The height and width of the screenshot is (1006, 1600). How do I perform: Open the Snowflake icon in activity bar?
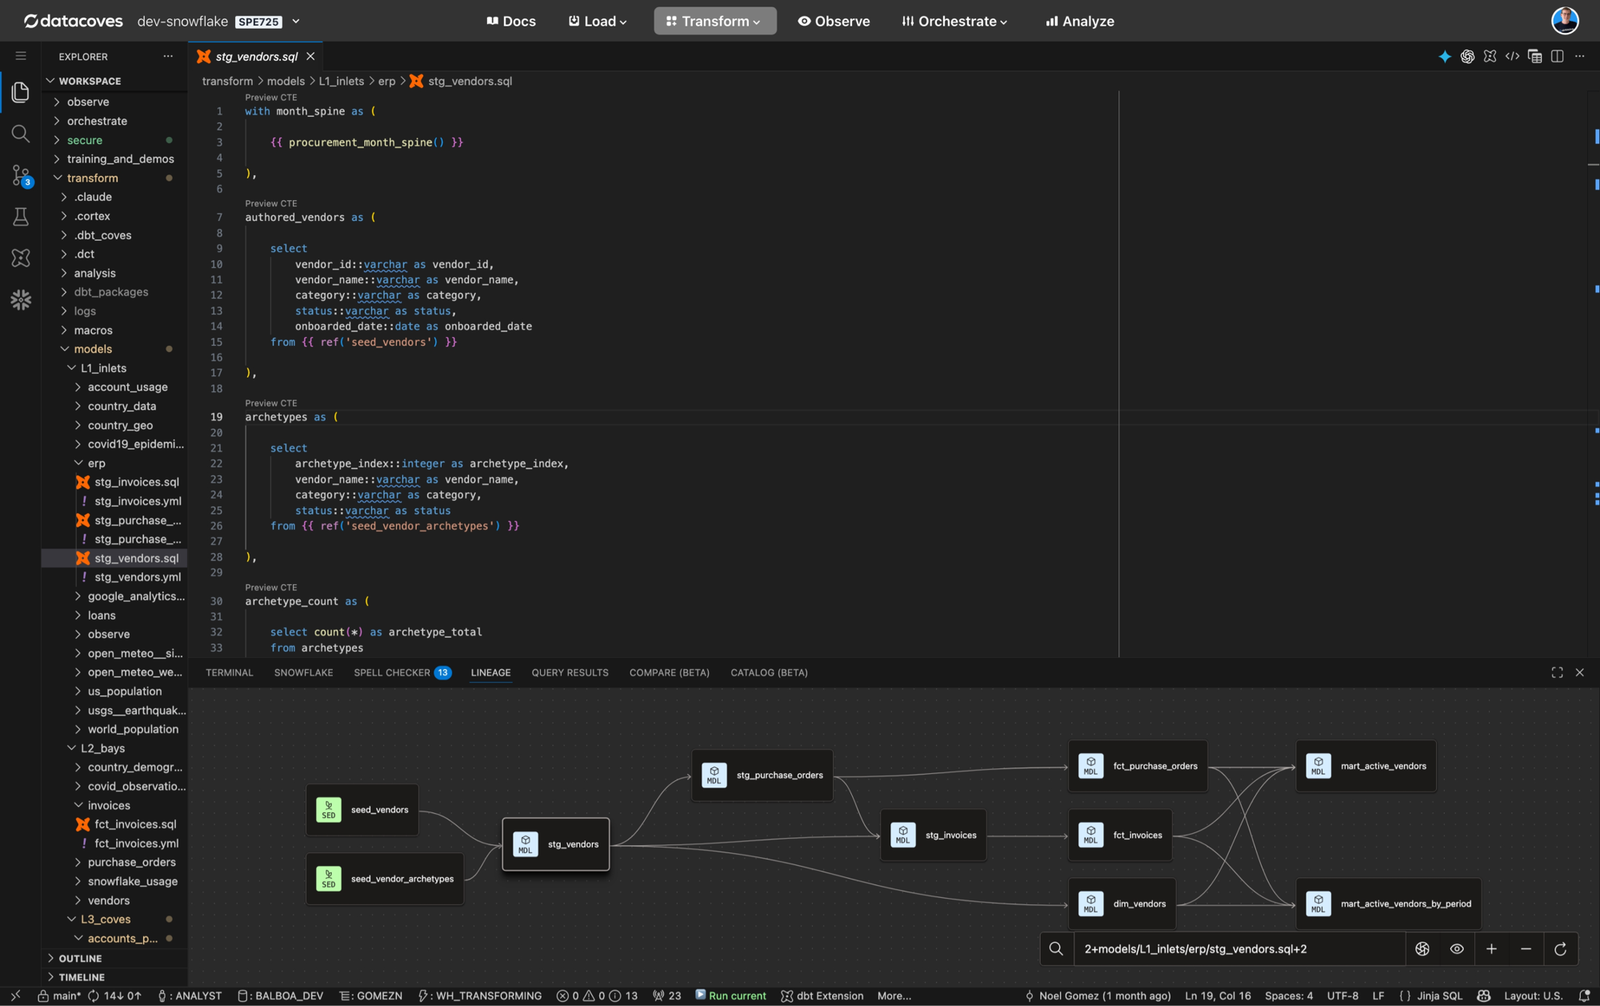pyautogui.click(x=20, y=300)
